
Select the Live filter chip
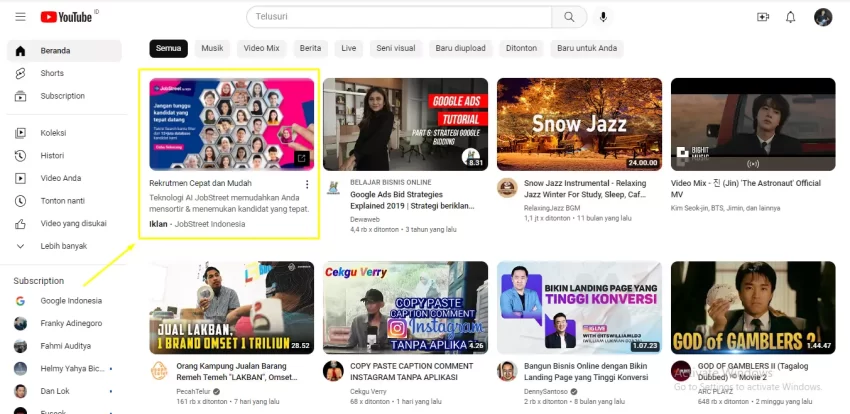(x=349, y=48)
